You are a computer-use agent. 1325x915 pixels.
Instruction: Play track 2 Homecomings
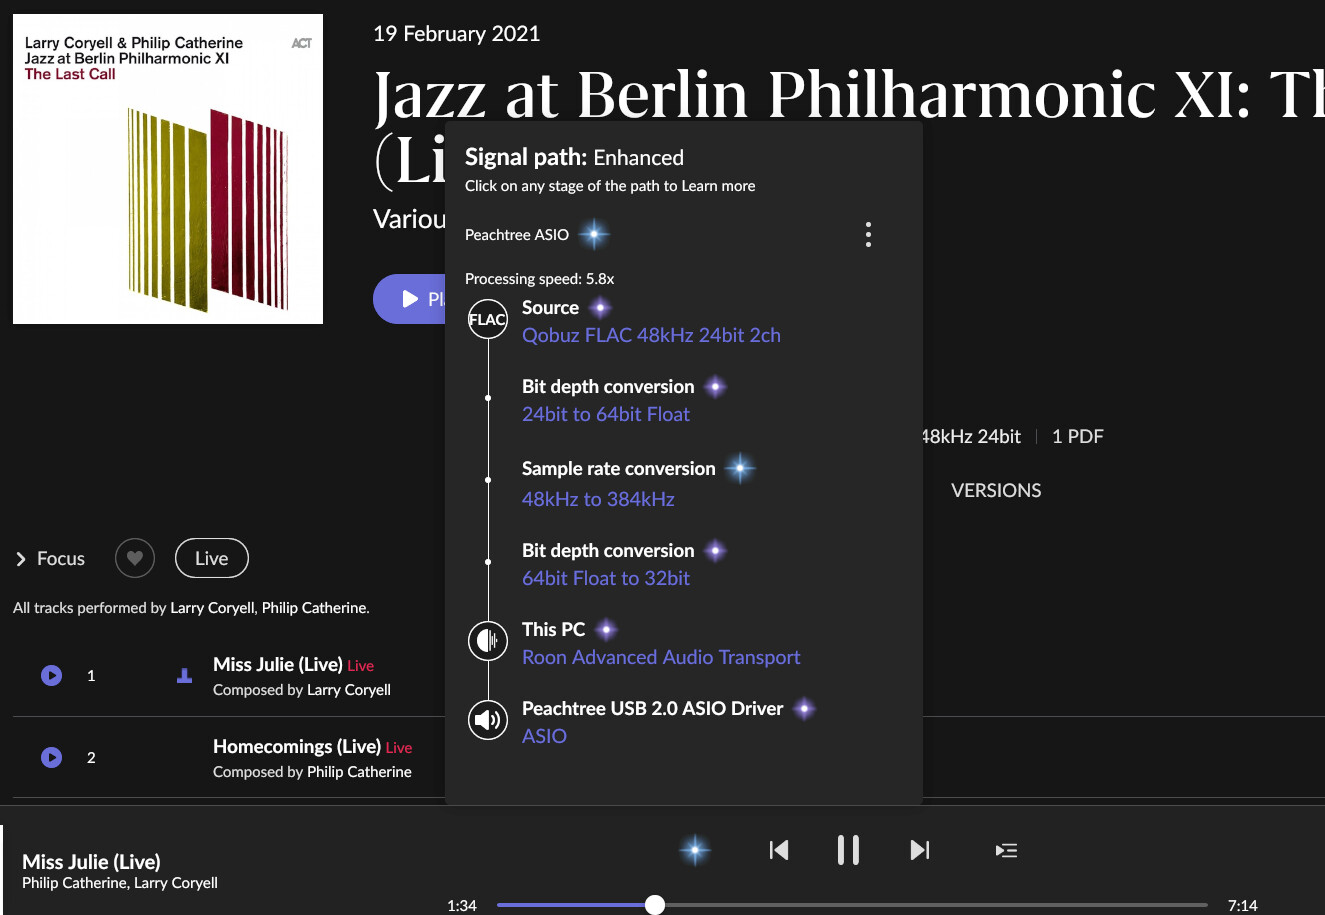(51, 758)
